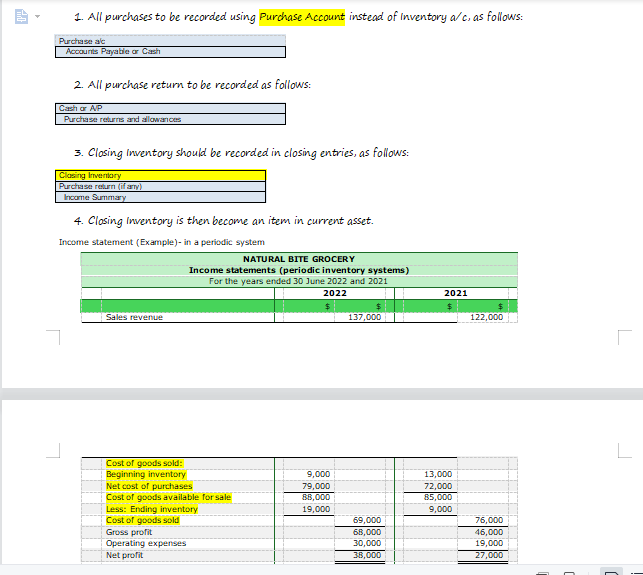
Task: Click the 'Purchase return (if any)' cell
Action: pyautogui.click(x=160, y=187)
